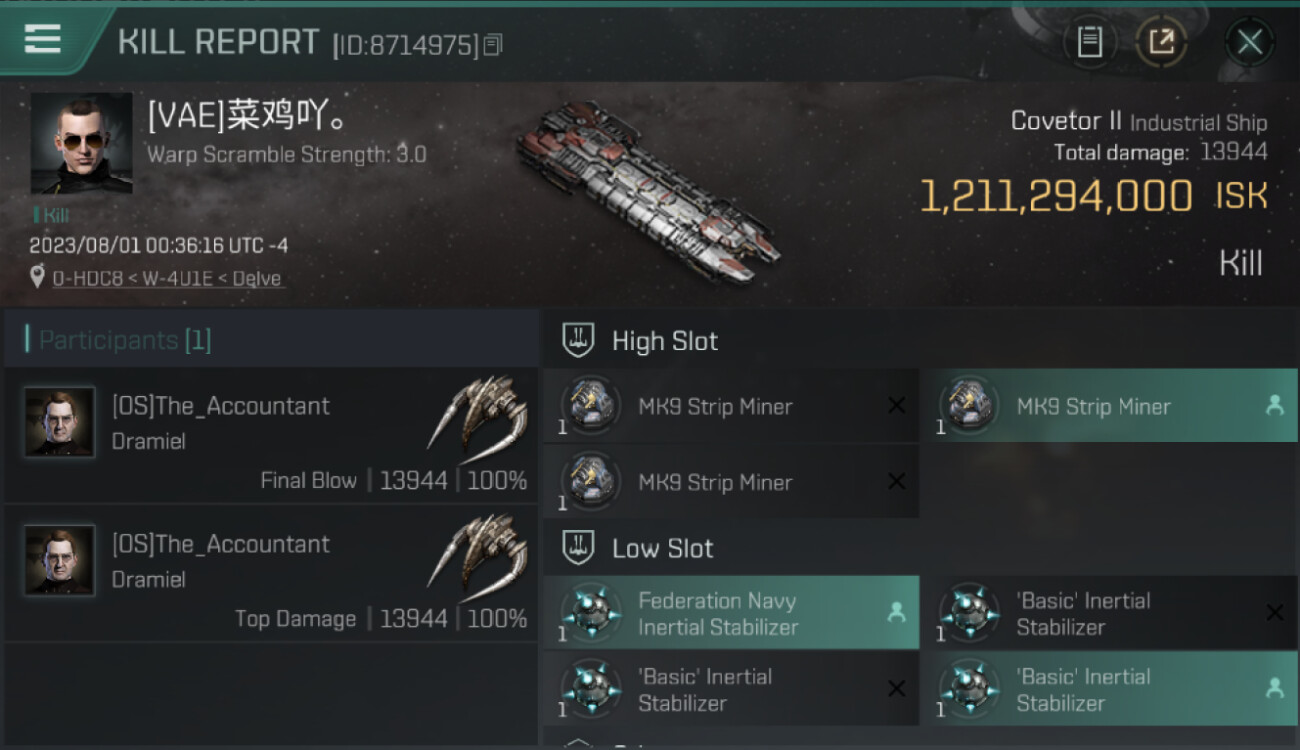Screen dimensions: 1300x750
Task: Open the kill report clipboard notes icon
Action: pos(1089,42)
